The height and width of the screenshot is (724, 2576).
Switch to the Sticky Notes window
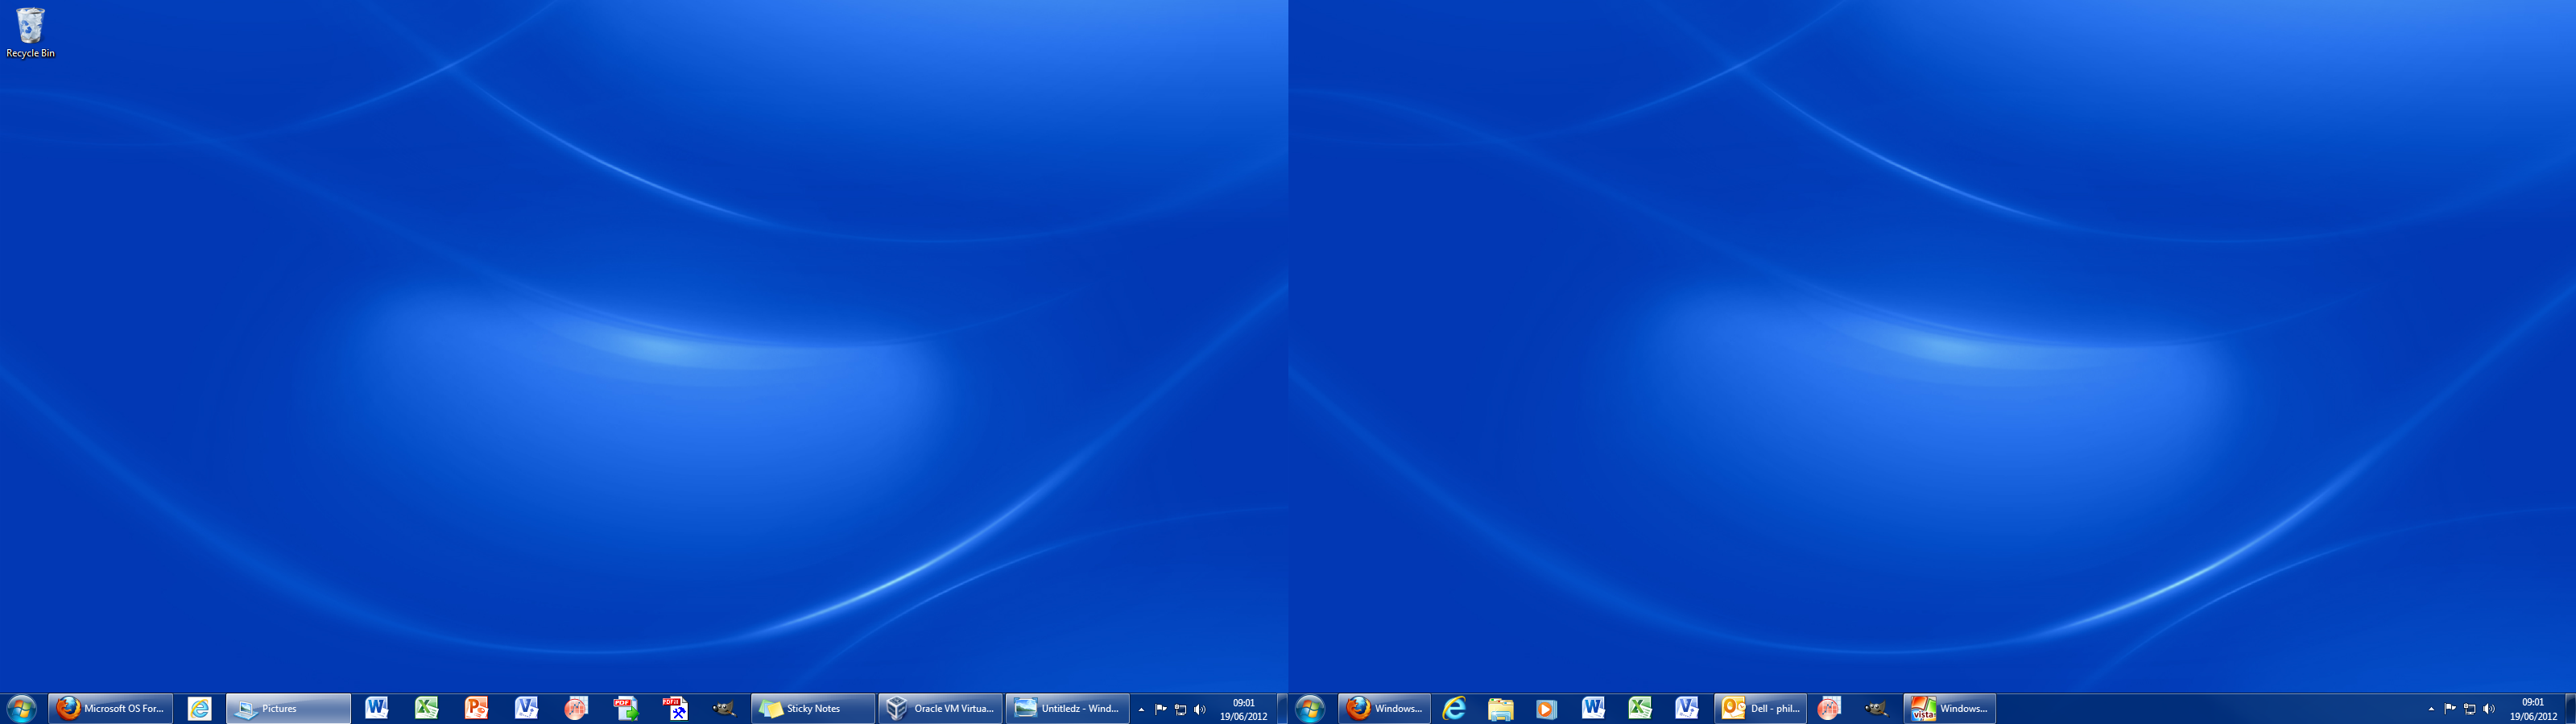[812, 708]
